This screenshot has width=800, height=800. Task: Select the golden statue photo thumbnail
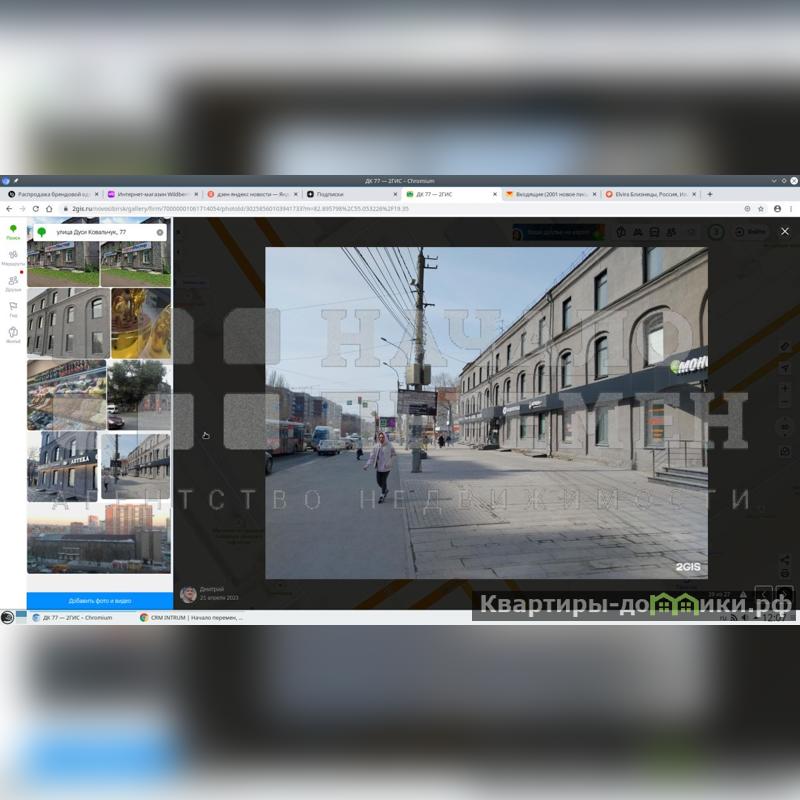click(x=140, y=323)
